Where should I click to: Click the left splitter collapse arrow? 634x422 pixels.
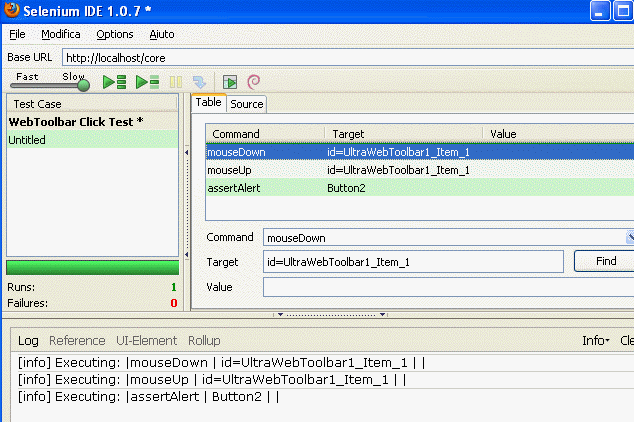point(187,152)
